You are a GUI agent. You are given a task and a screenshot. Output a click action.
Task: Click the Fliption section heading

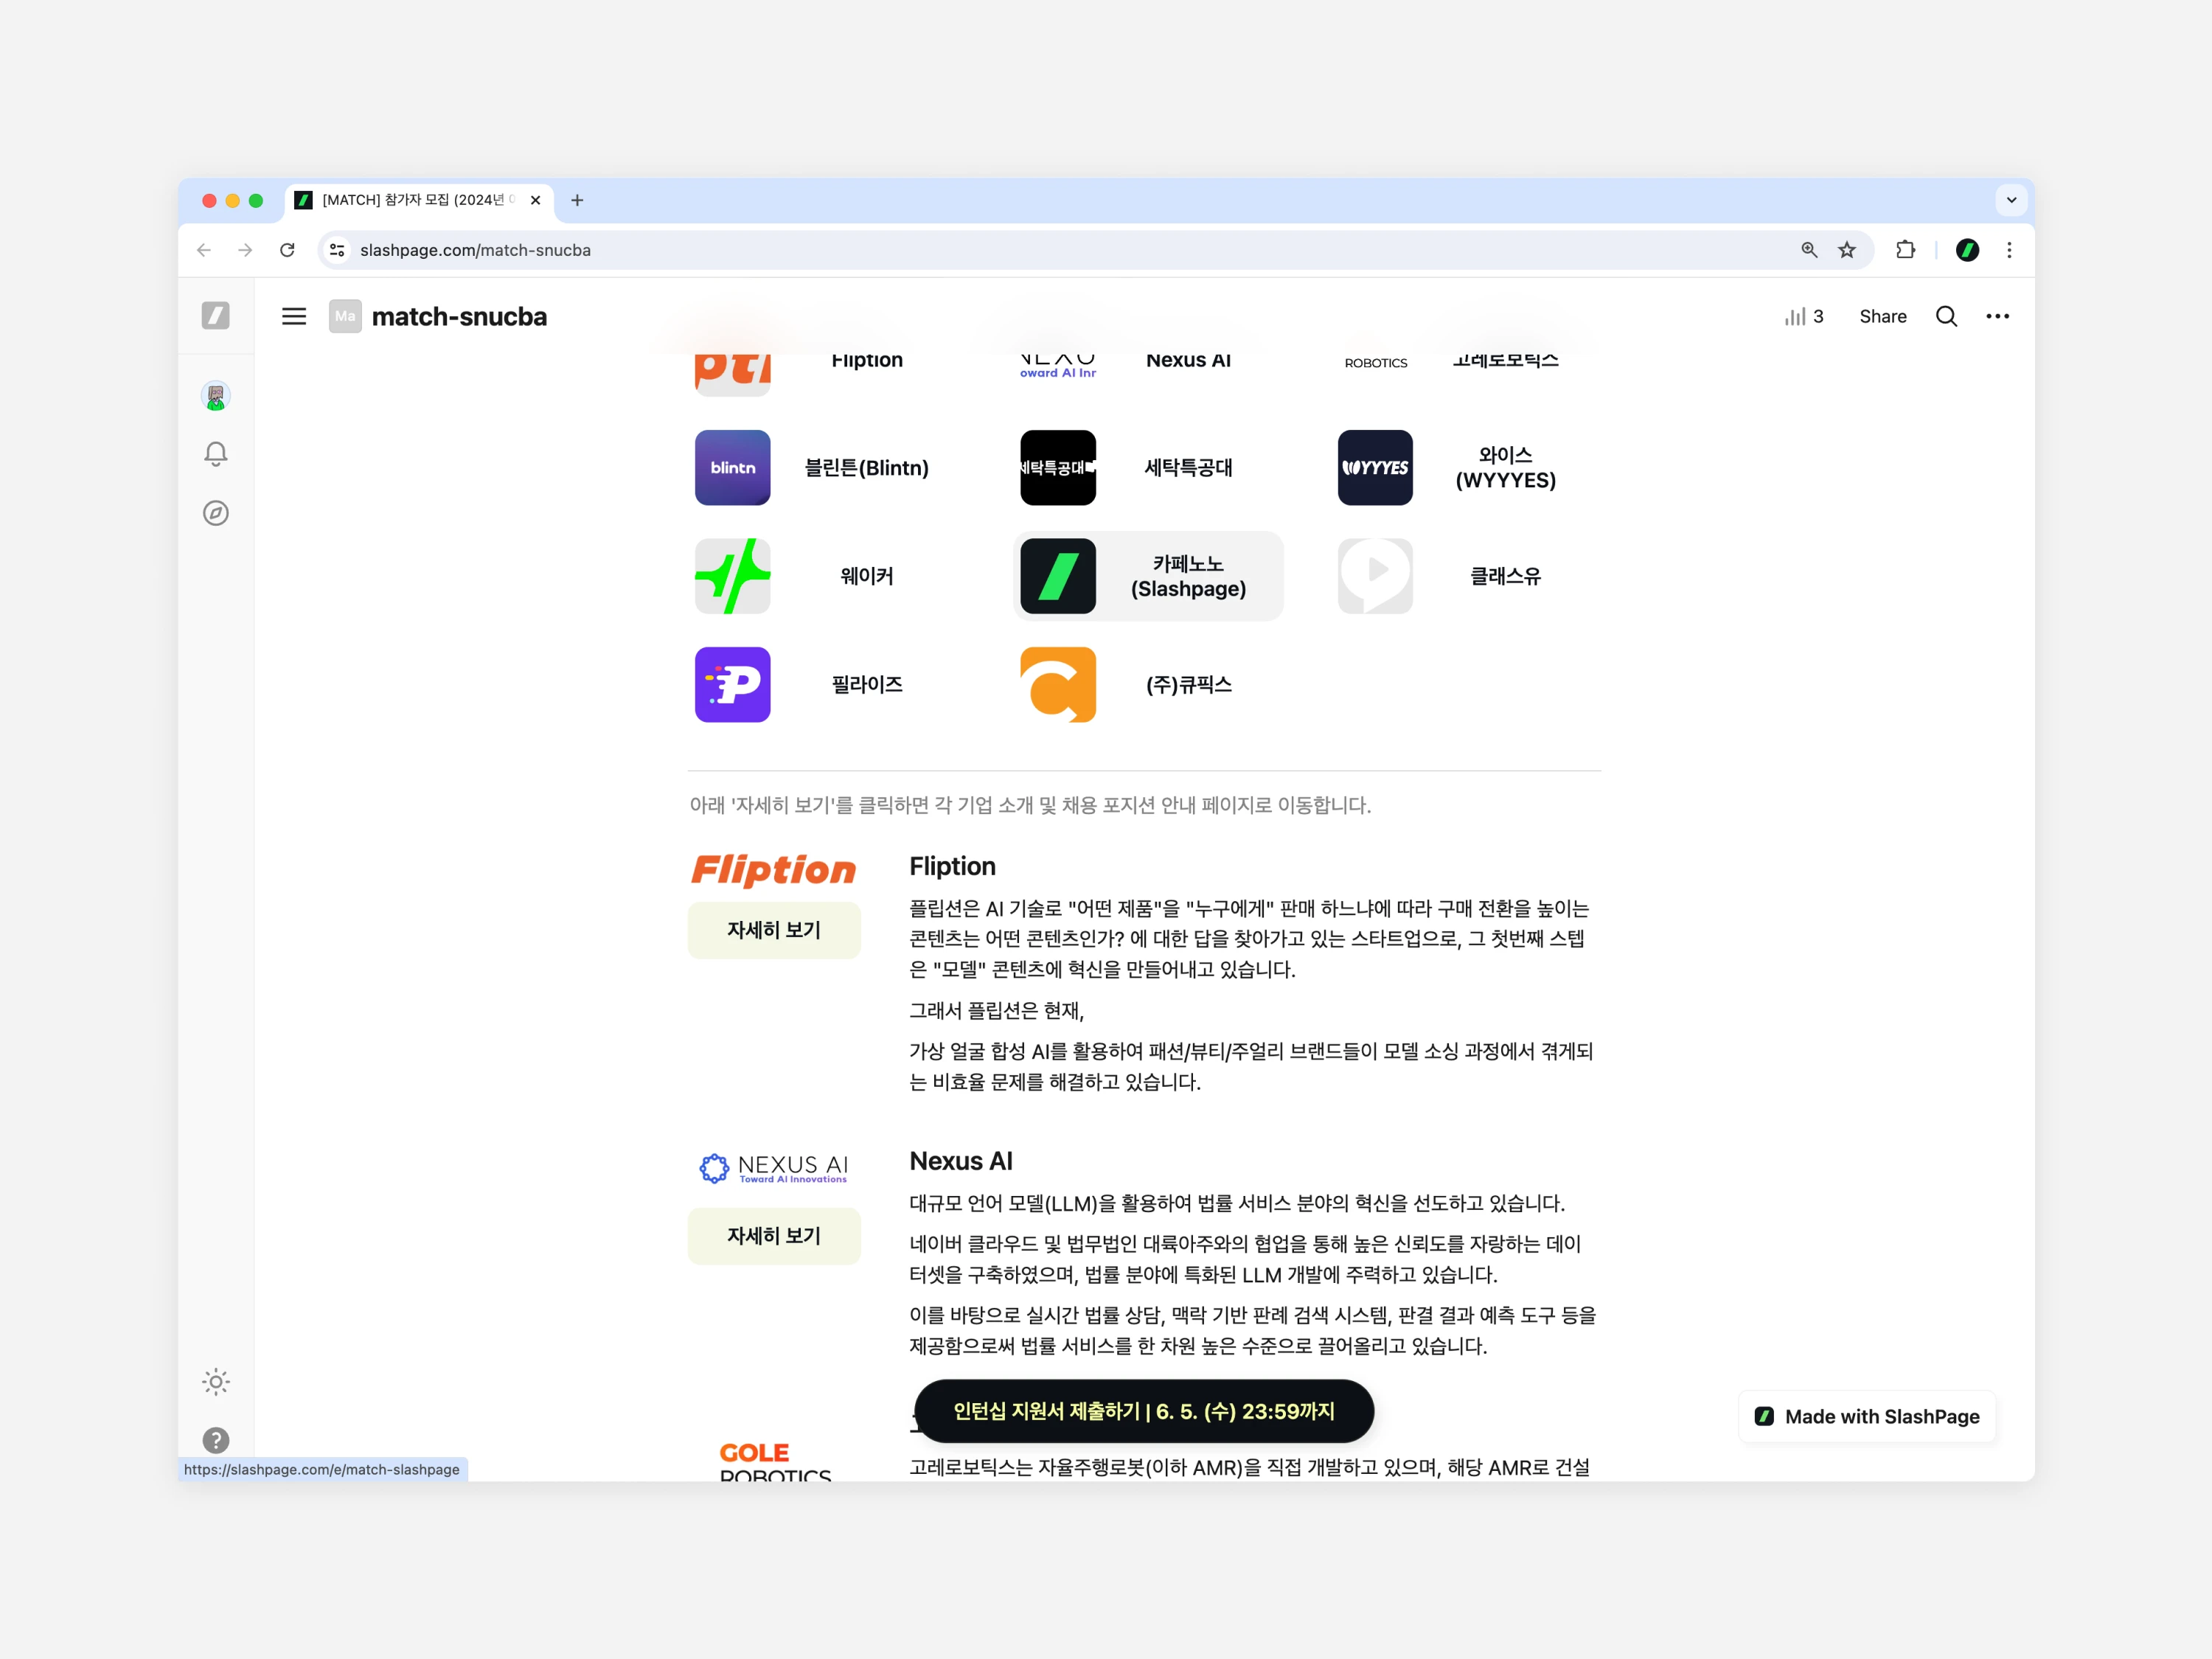952,866
